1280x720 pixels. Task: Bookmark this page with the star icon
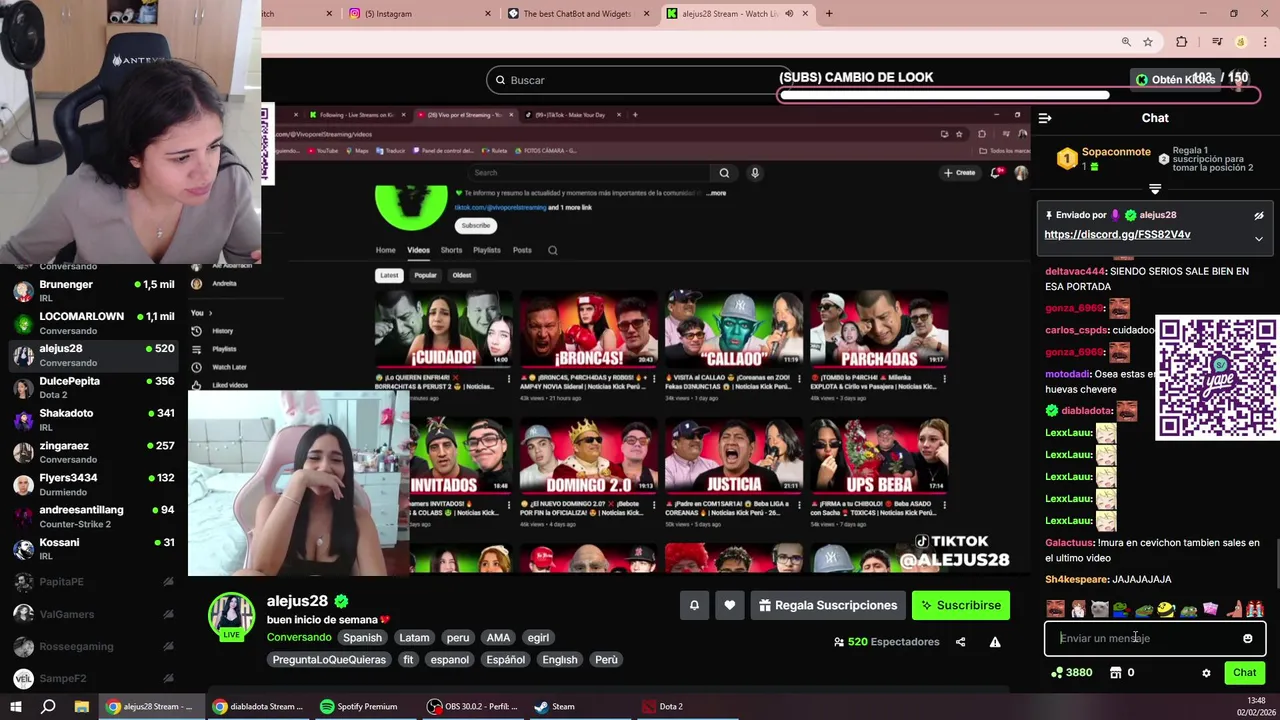coord(1148,42)
